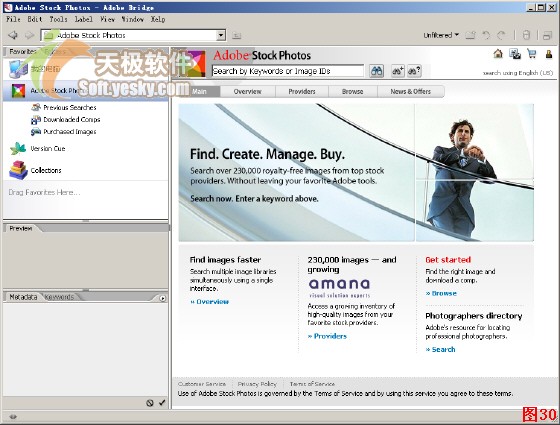Screen dimensions: 560x425
Task: Select Adobe Stock Photos in Favorites
Action: pos(85,91)
